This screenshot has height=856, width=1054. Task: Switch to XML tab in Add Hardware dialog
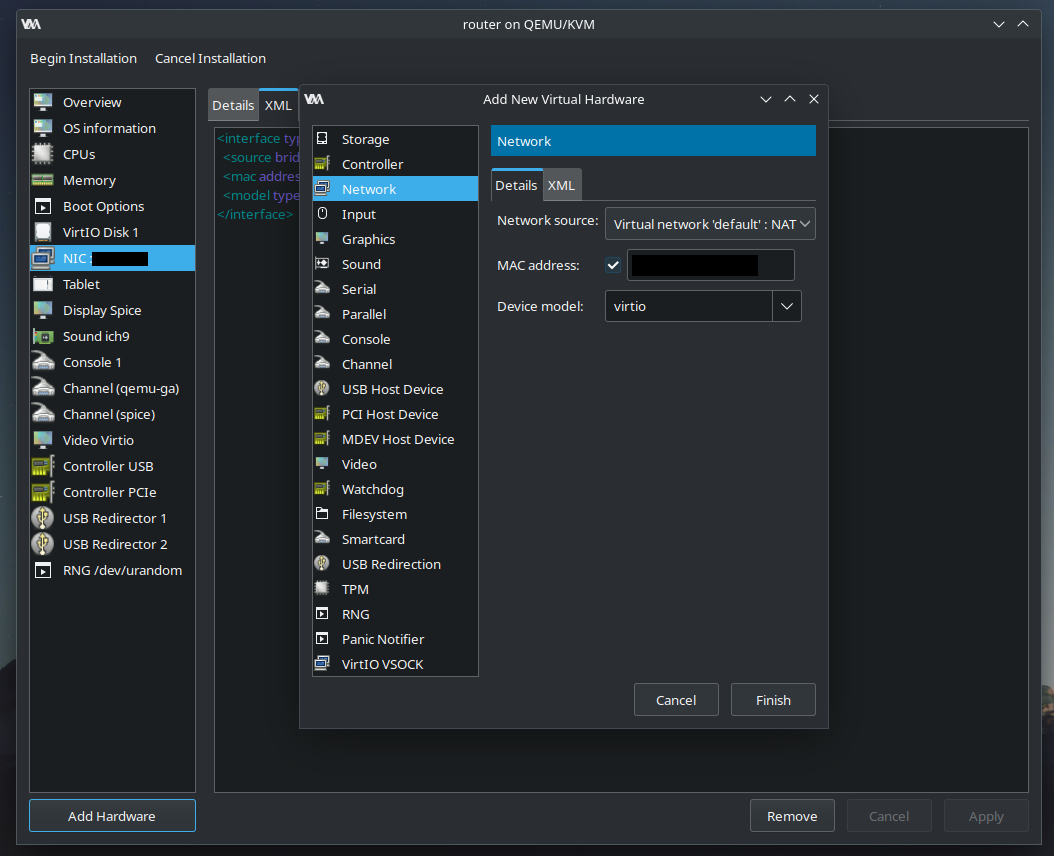[x=561, y=185]
